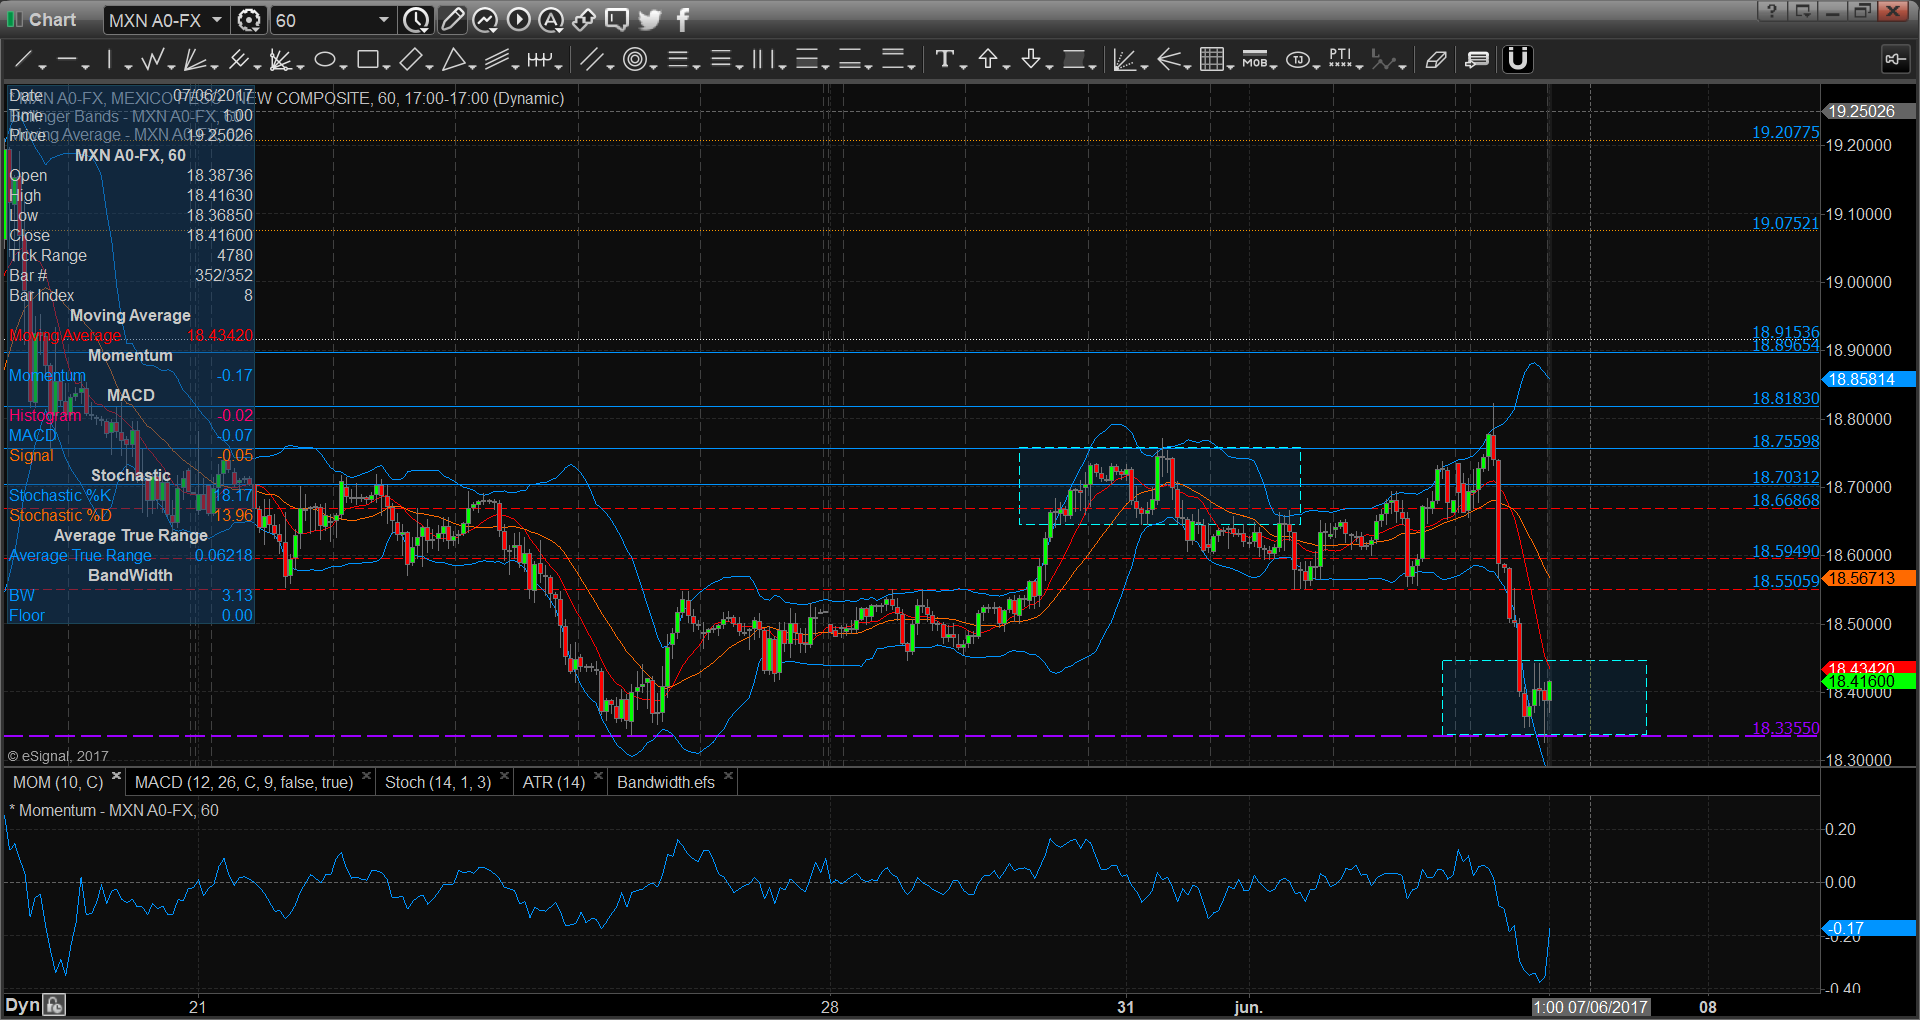
Task: Toggle the pencil drawing toolbar button
Action: coord(452,19)
